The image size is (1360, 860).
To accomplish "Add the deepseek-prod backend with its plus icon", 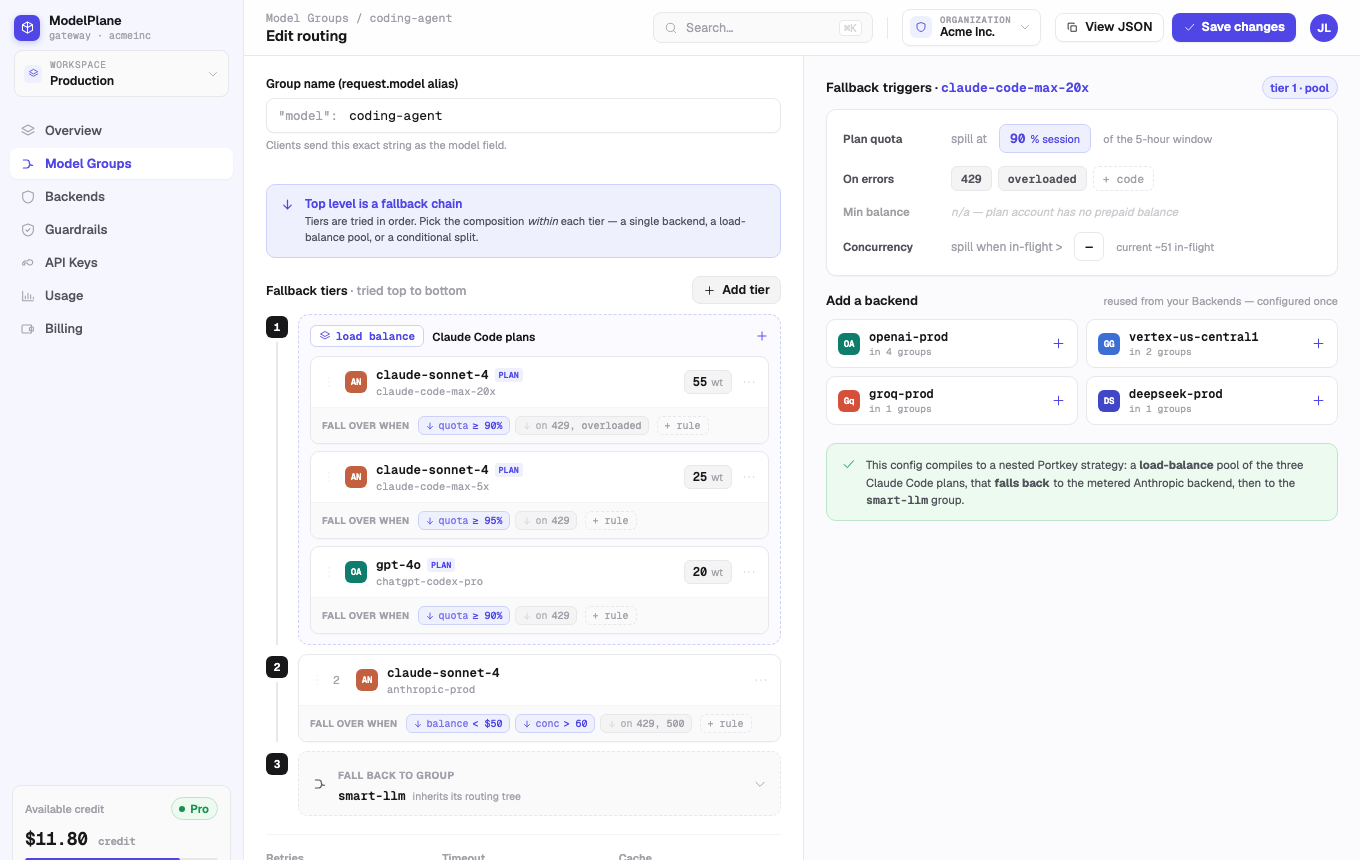I will [1318, 400].
